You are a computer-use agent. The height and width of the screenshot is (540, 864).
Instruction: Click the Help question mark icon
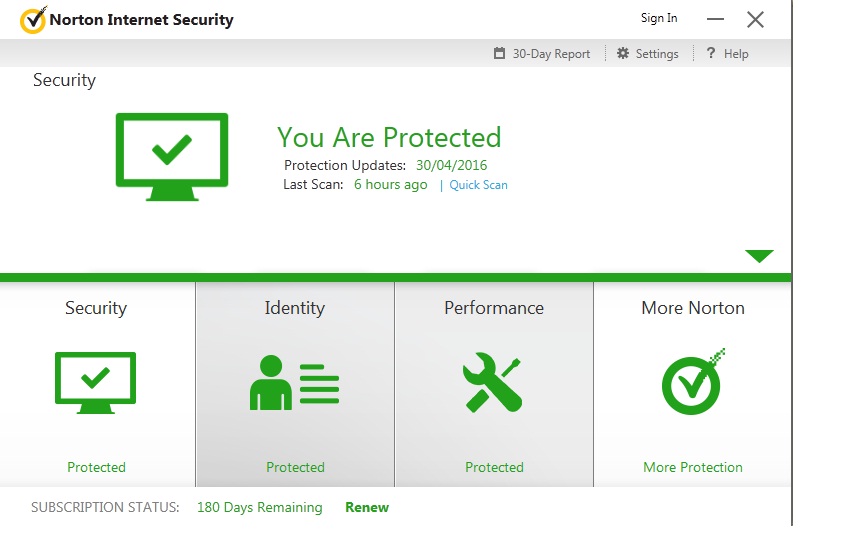tap(711, 53)
